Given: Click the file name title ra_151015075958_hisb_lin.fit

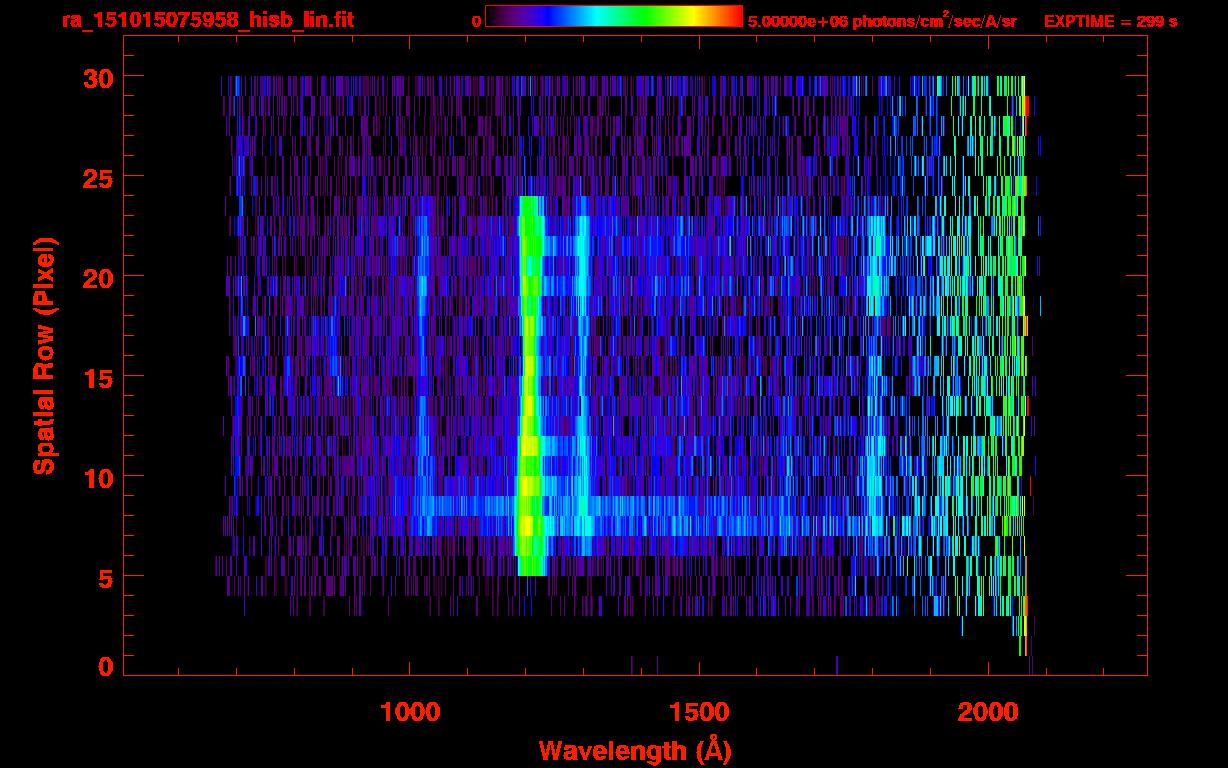Looking at the screenshot, I should [x=207, y=20].
